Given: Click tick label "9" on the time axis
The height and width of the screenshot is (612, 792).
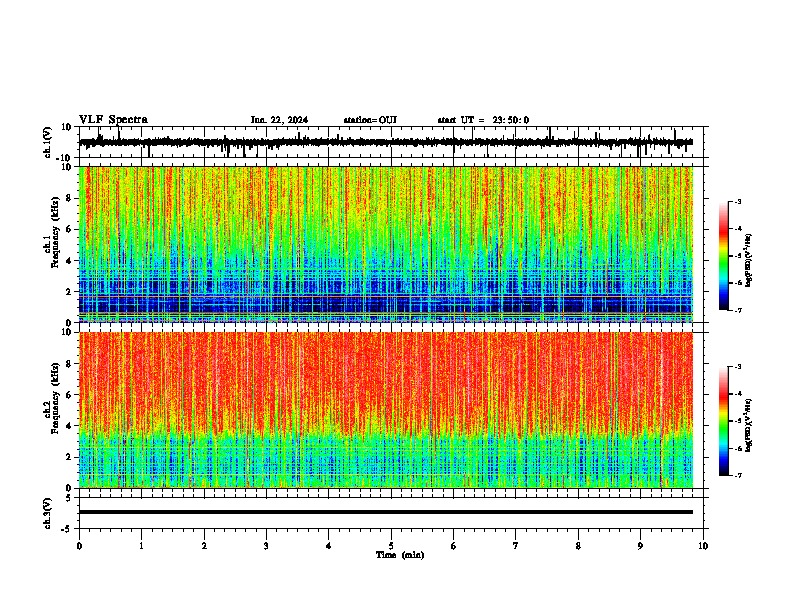Looking at the screenshot, I should point(640,546).
